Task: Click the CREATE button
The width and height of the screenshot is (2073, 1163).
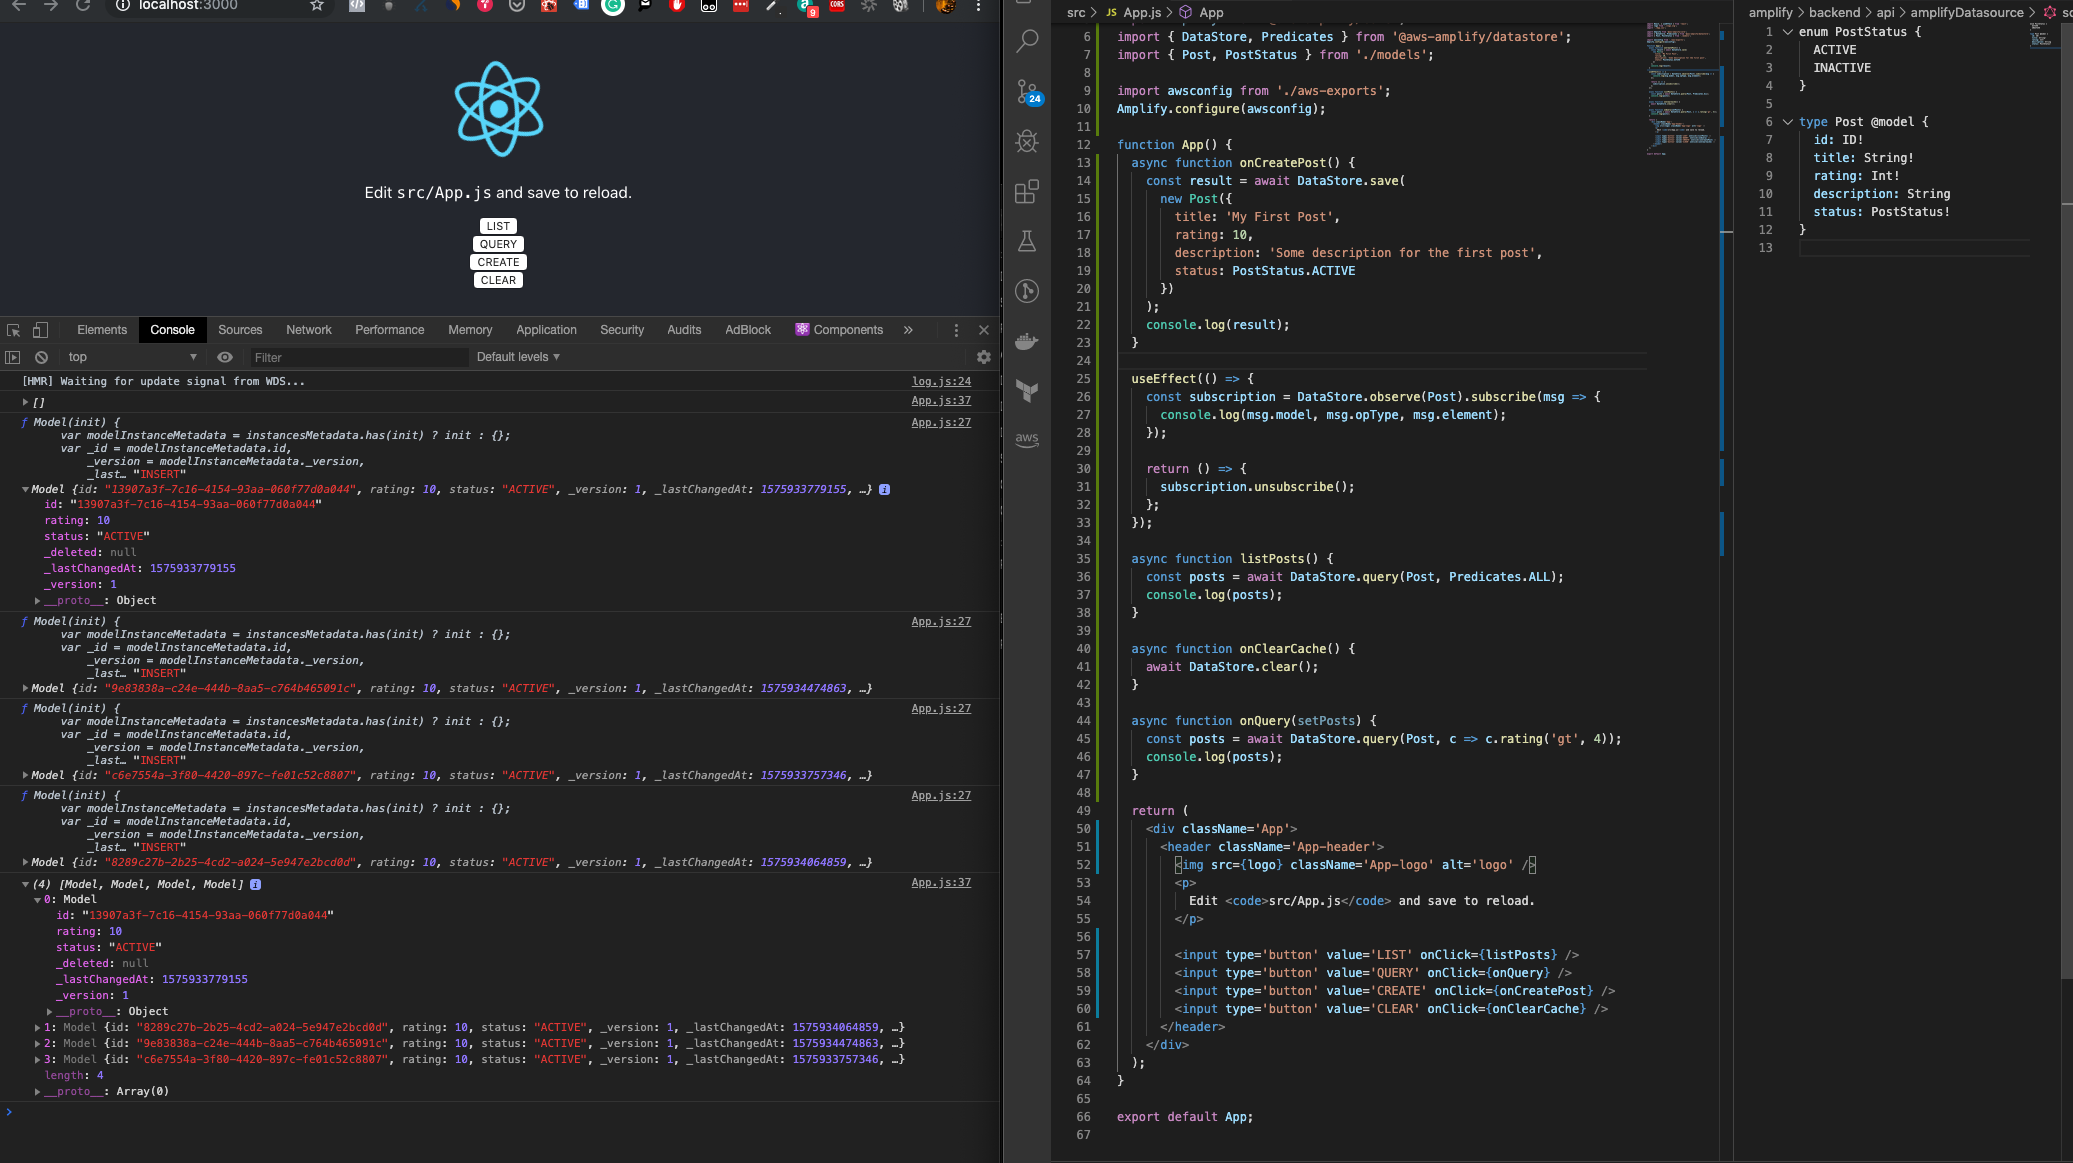Action: click(498, 262)
